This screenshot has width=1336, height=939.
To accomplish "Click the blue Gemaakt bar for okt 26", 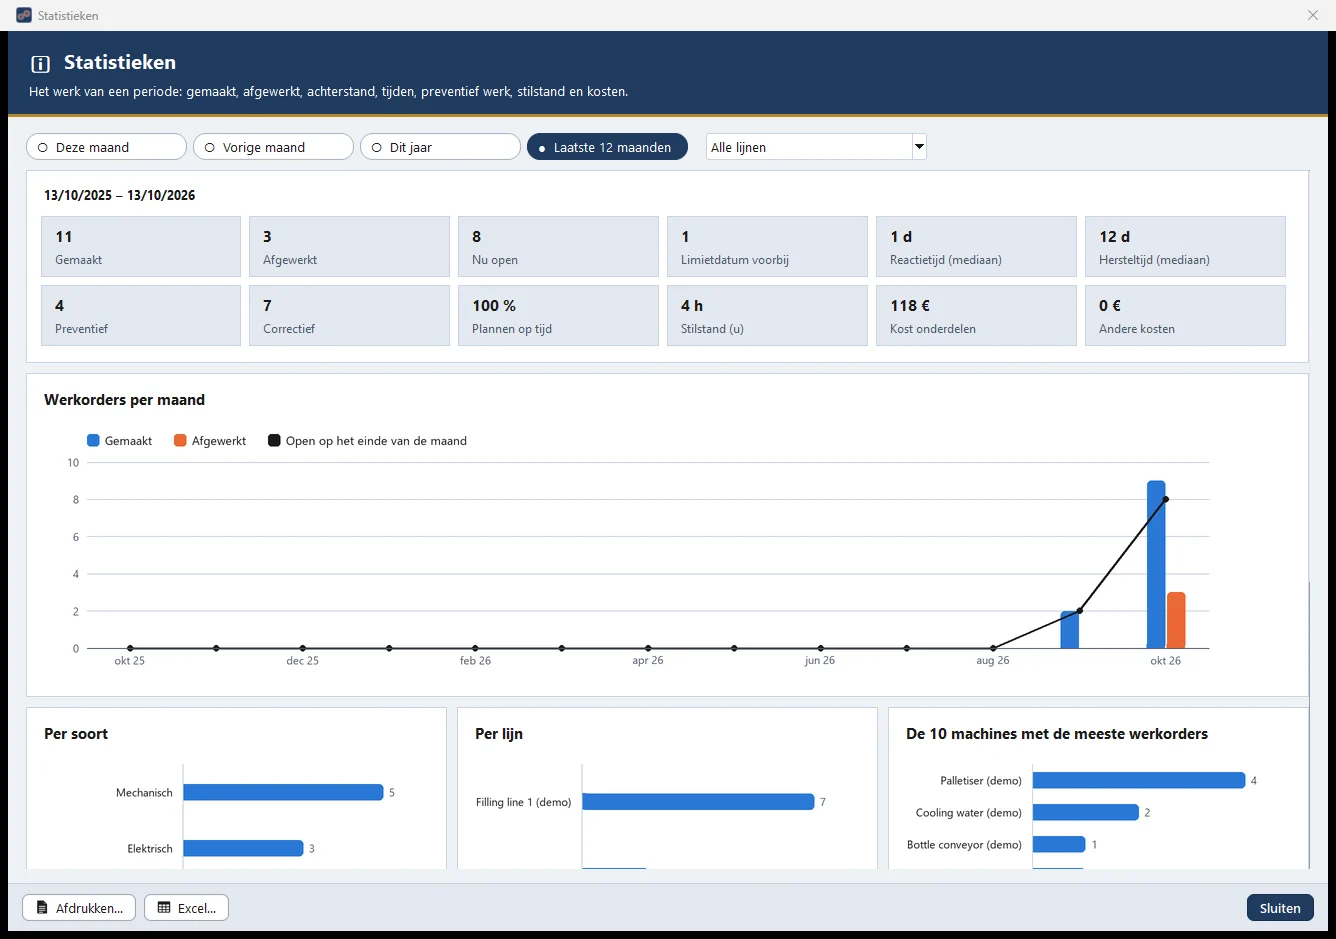I will tap(1156, 565).
